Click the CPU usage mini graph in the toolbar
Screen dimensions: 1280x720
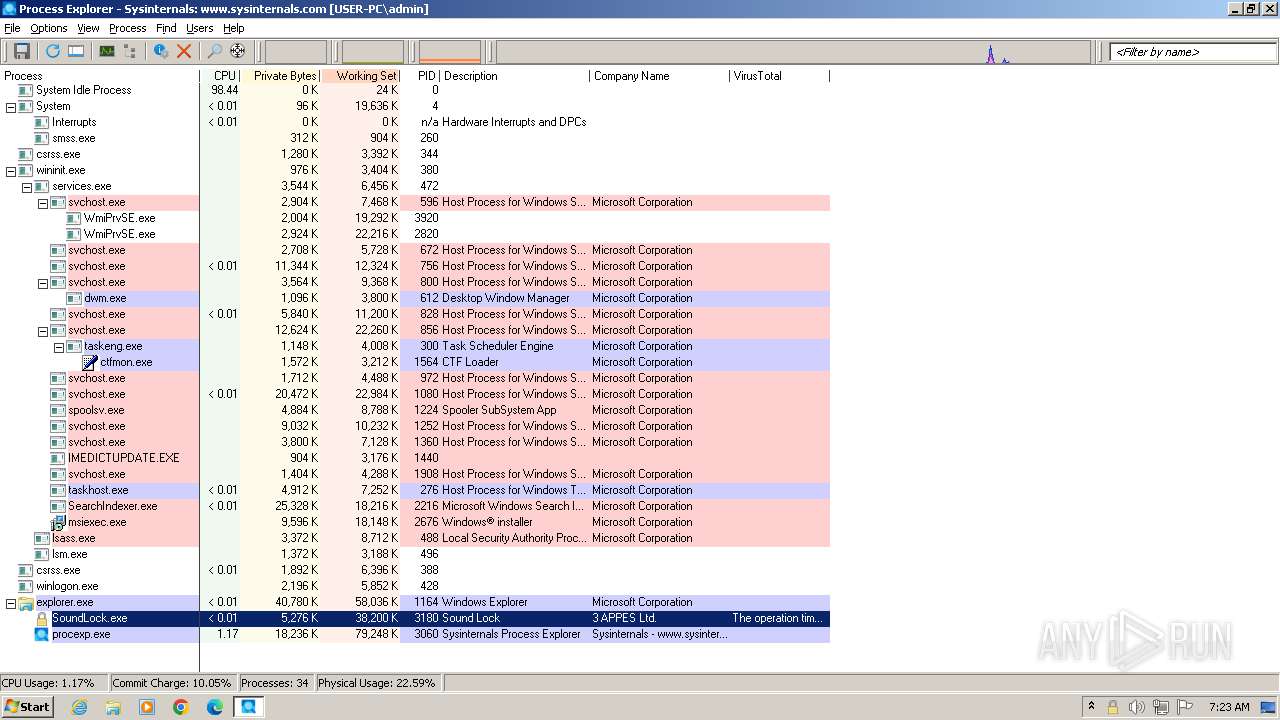tap(296, 51)
